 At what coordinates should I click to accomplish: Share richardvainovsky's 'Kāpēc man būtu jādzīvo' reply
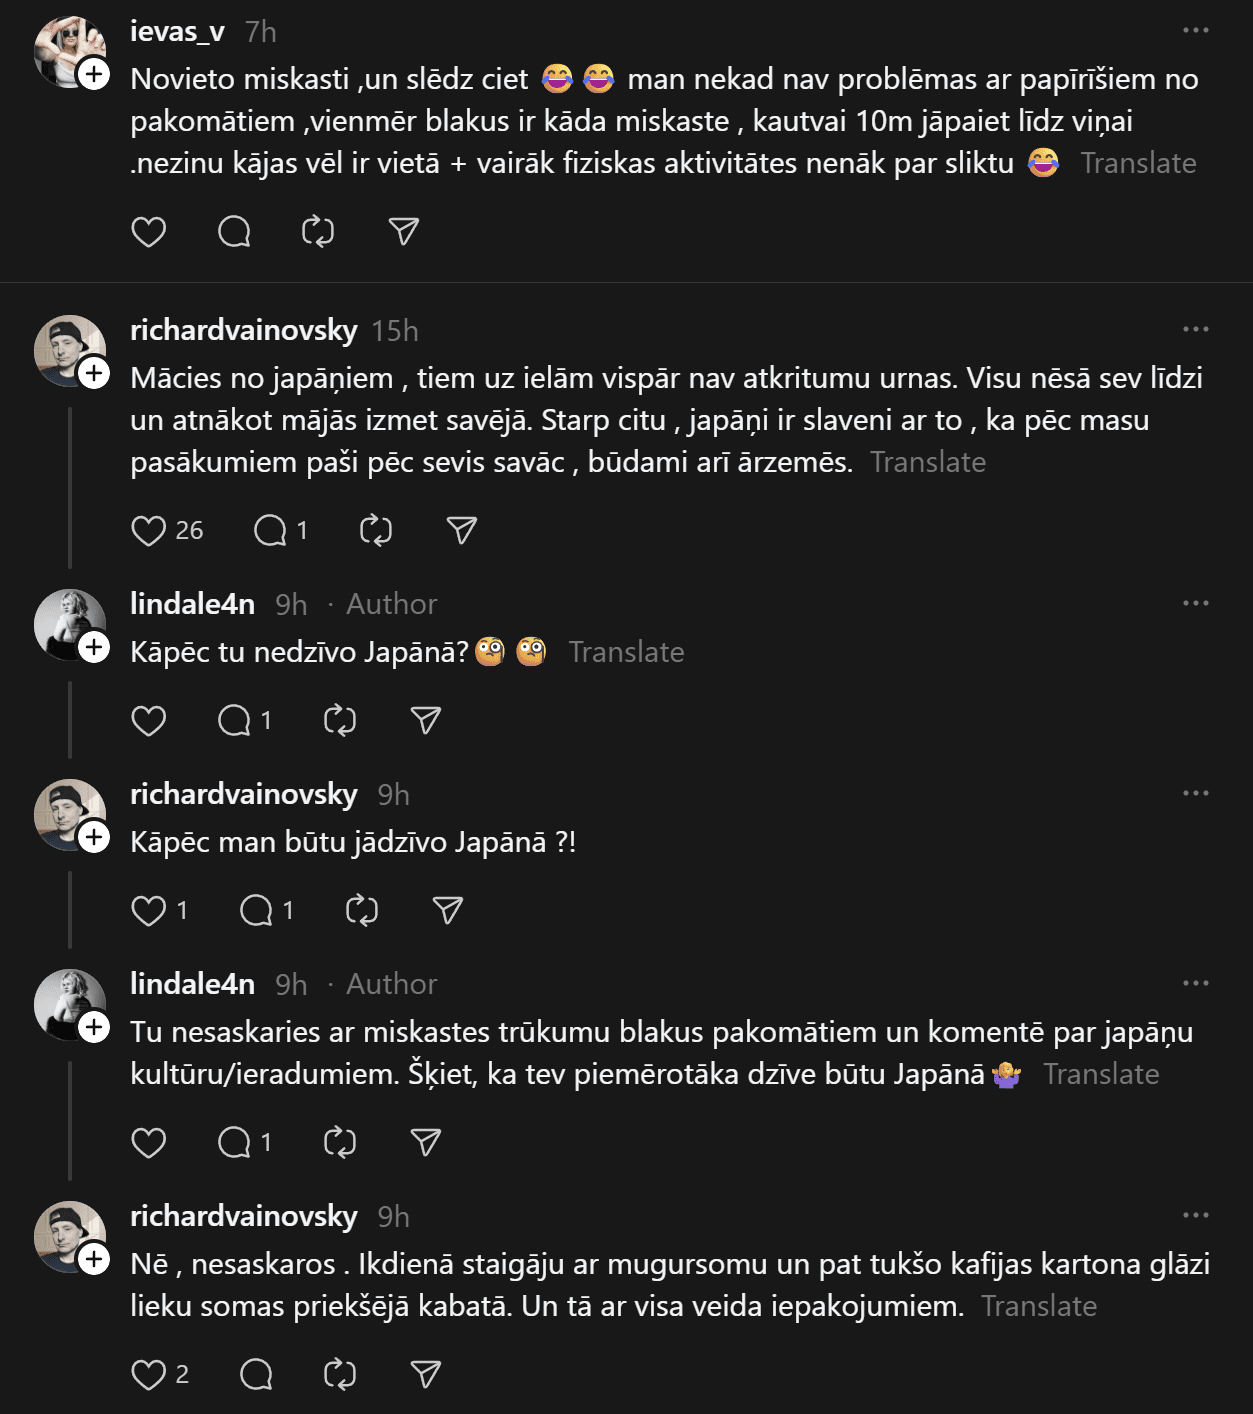pyautogui.click(x=447, y=911)
